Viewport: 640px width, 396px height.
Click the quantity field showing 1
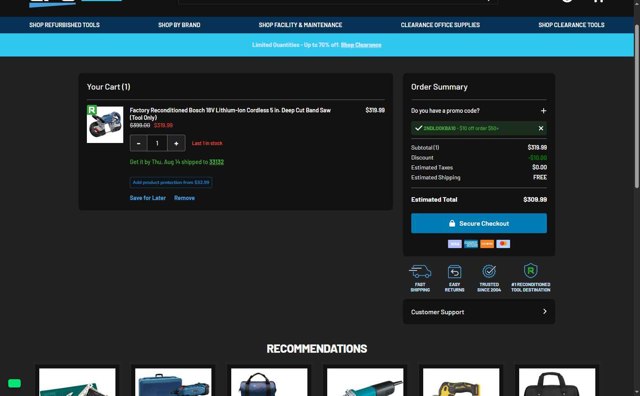[157, 143]
